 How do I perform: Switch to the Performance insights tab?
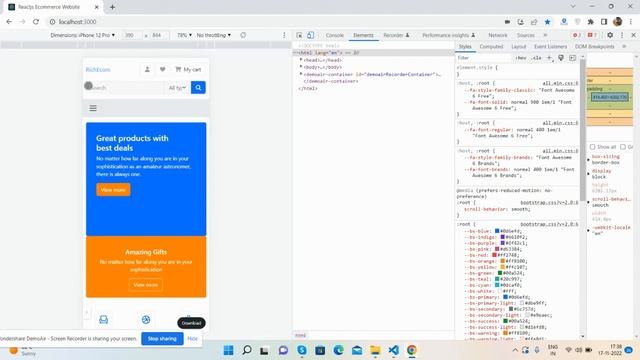[x=449, y=35]
